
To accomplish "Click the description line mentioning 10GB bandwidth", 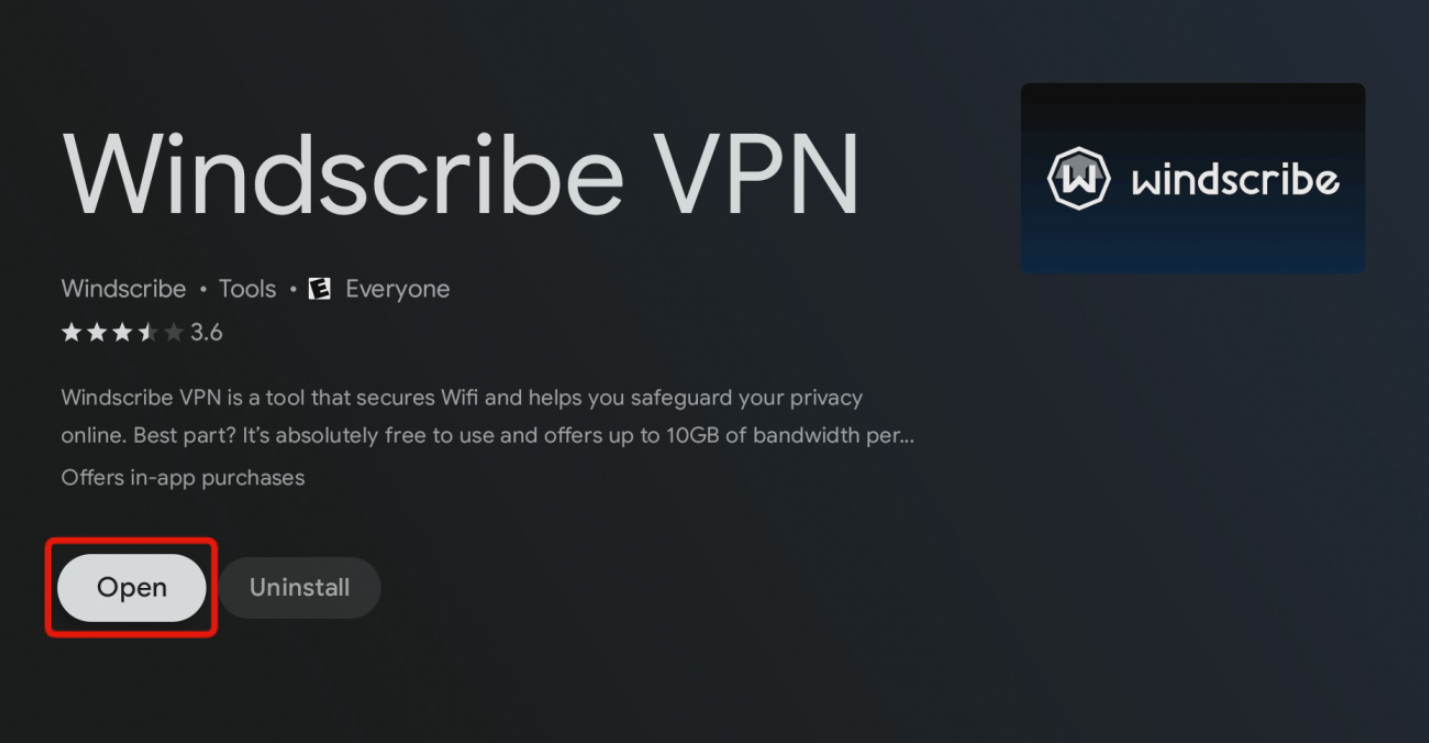I will point(488,437).
